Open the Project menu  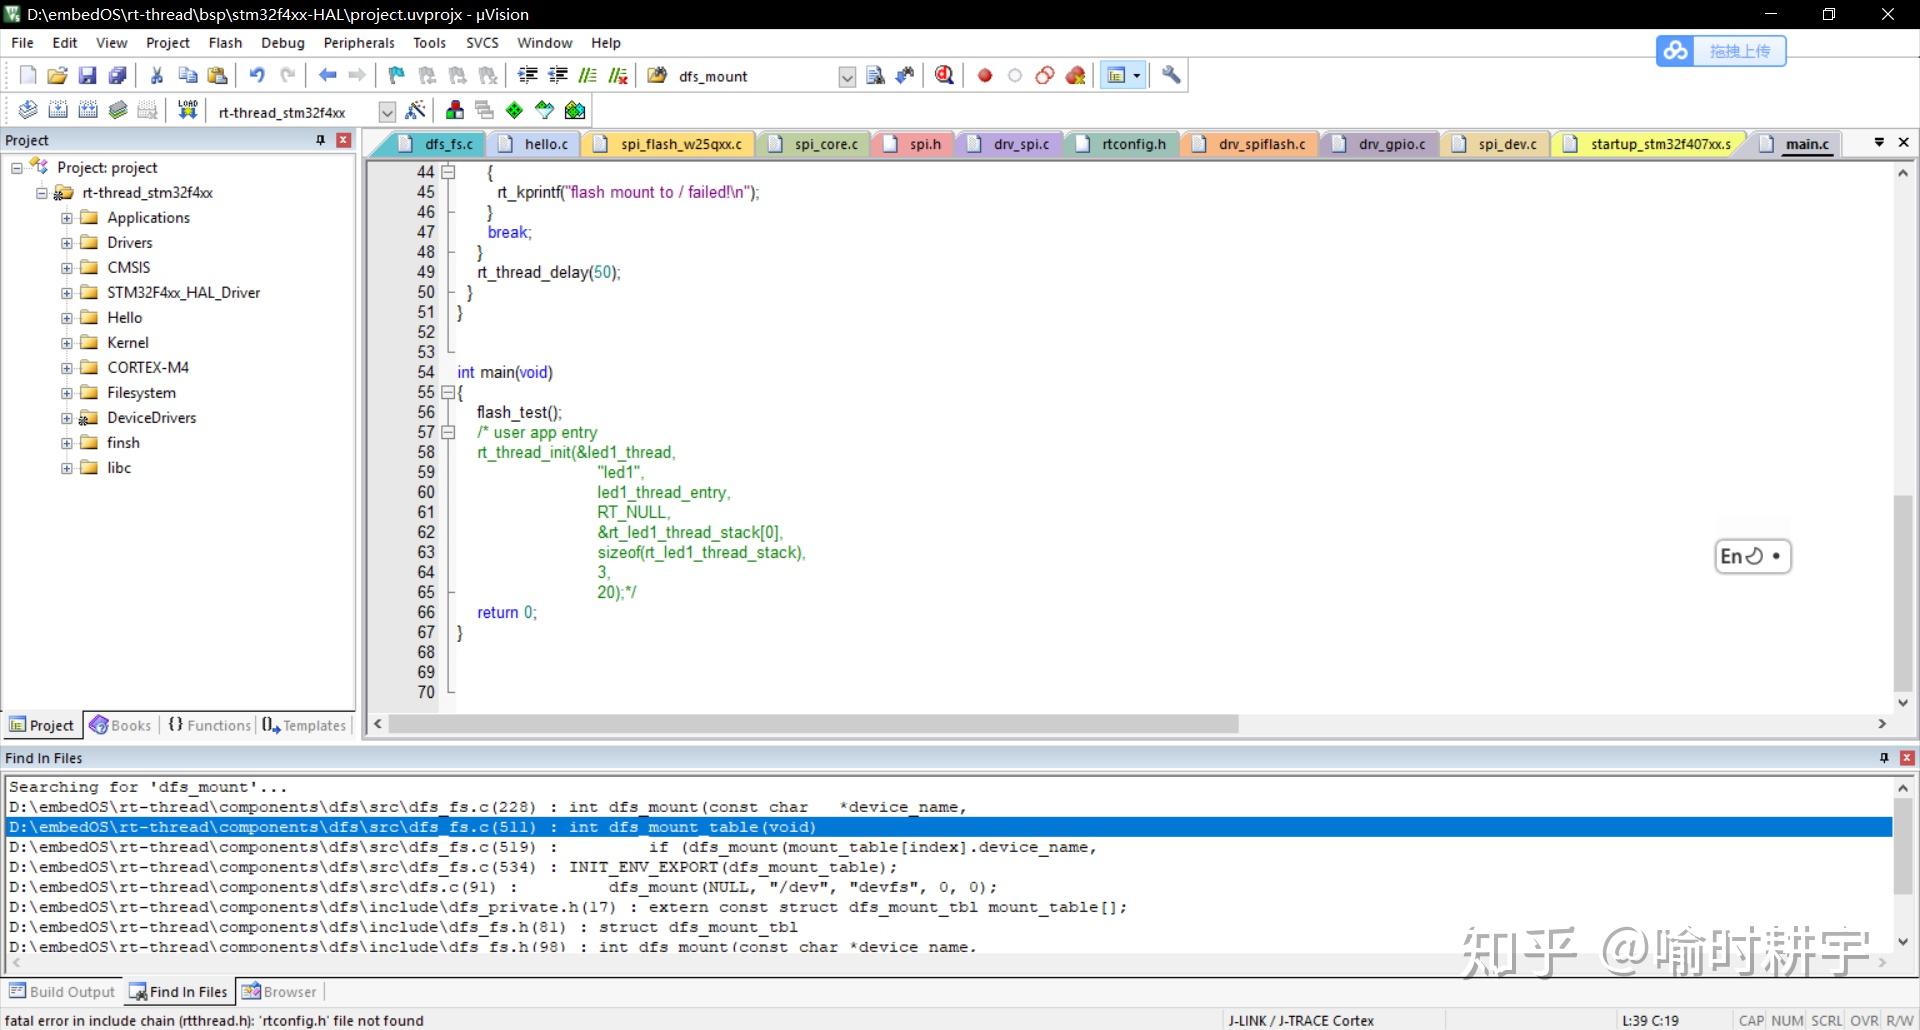(x=167, y=43)
